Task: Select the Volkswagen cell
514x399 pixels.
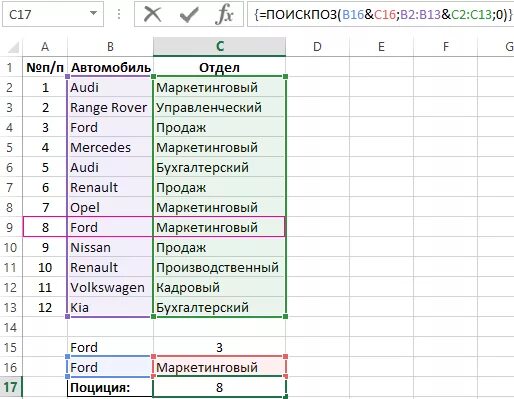Action: point(110,287)
